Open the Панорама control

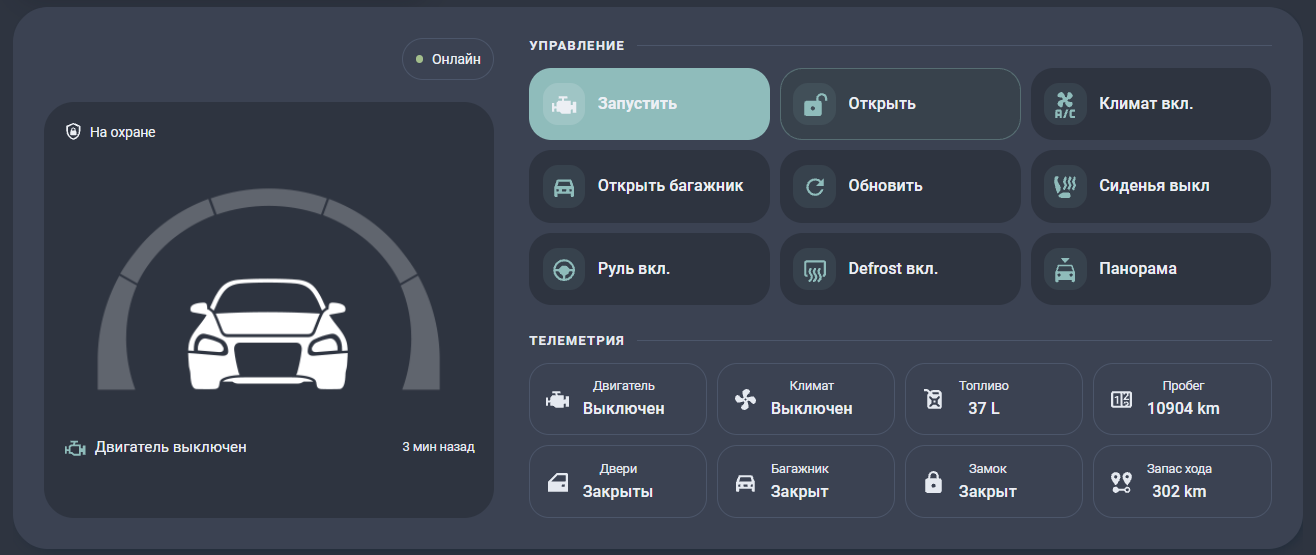coord(1151,269)
